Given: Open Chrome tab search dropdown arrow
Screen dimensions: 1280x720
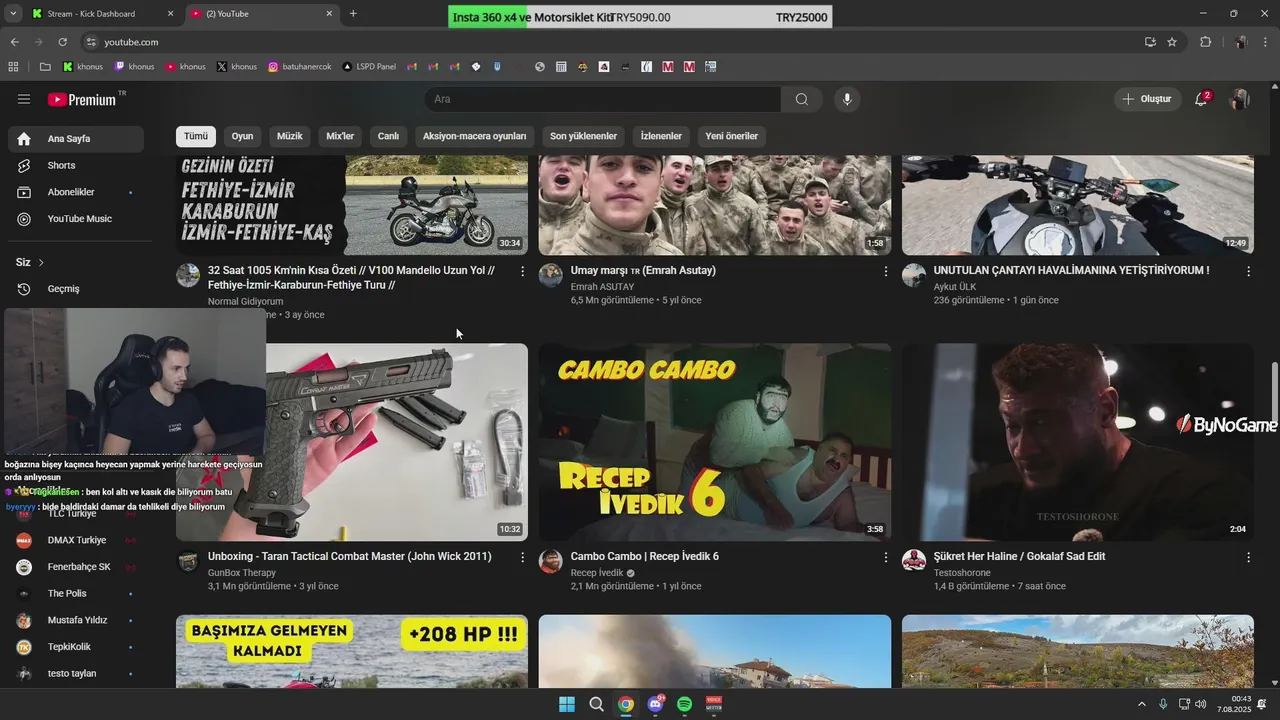Looking at the screenshot, I should [13, 14].
